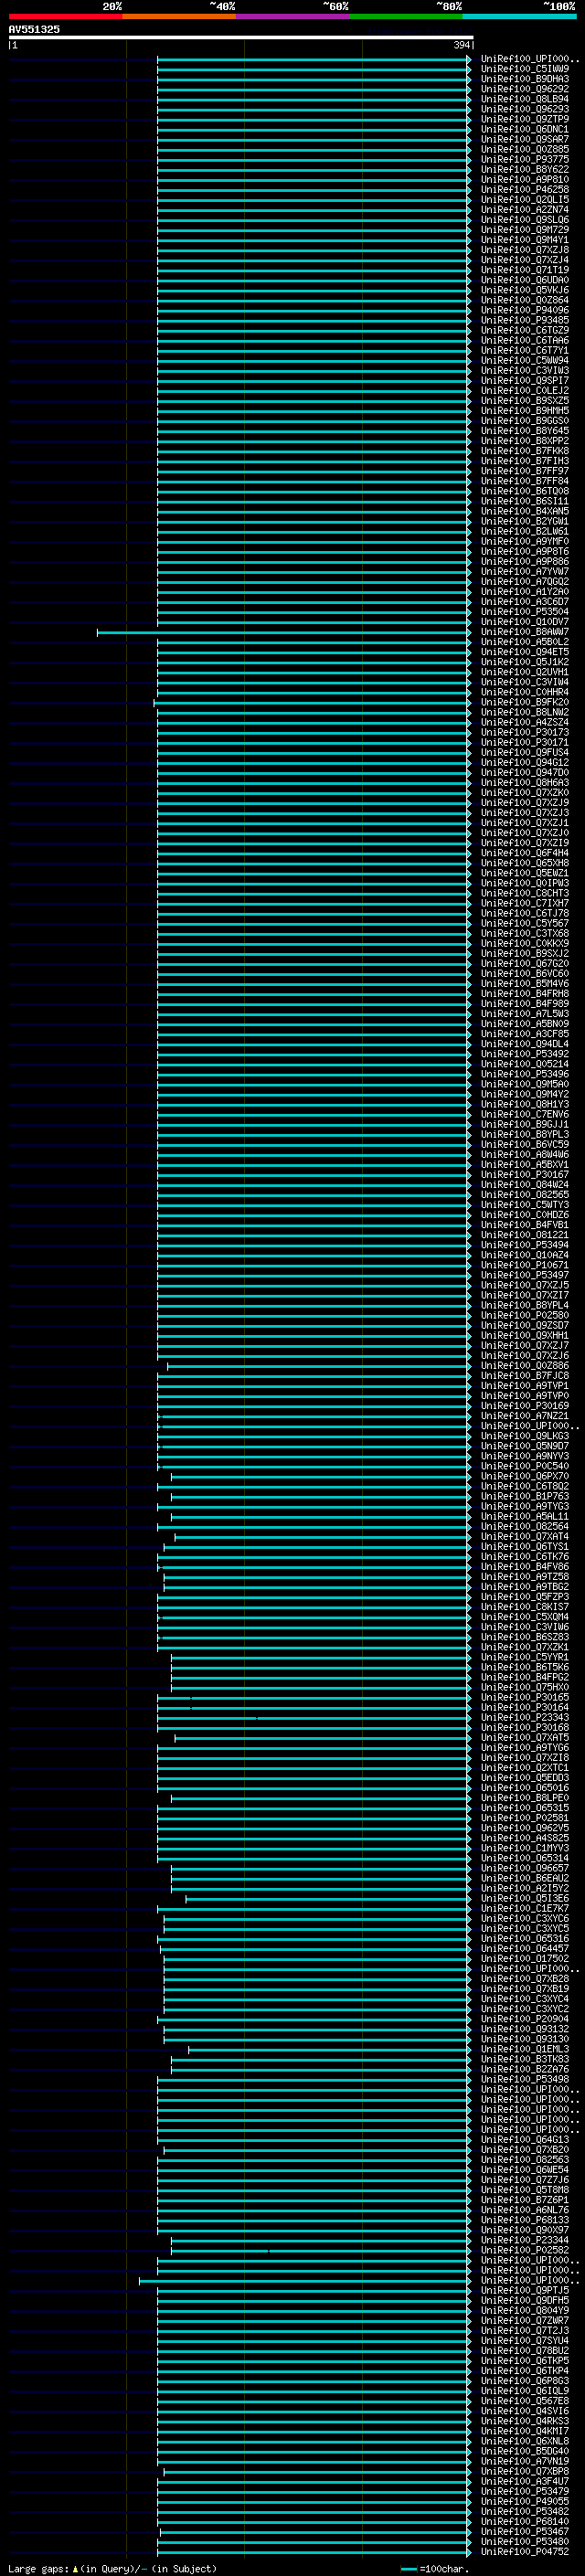The height and width of the screenshot is (2576, 585).
Task: Click the purple ~60% identity legend segment
Action: pyautogui.click(x=293, y=16)
